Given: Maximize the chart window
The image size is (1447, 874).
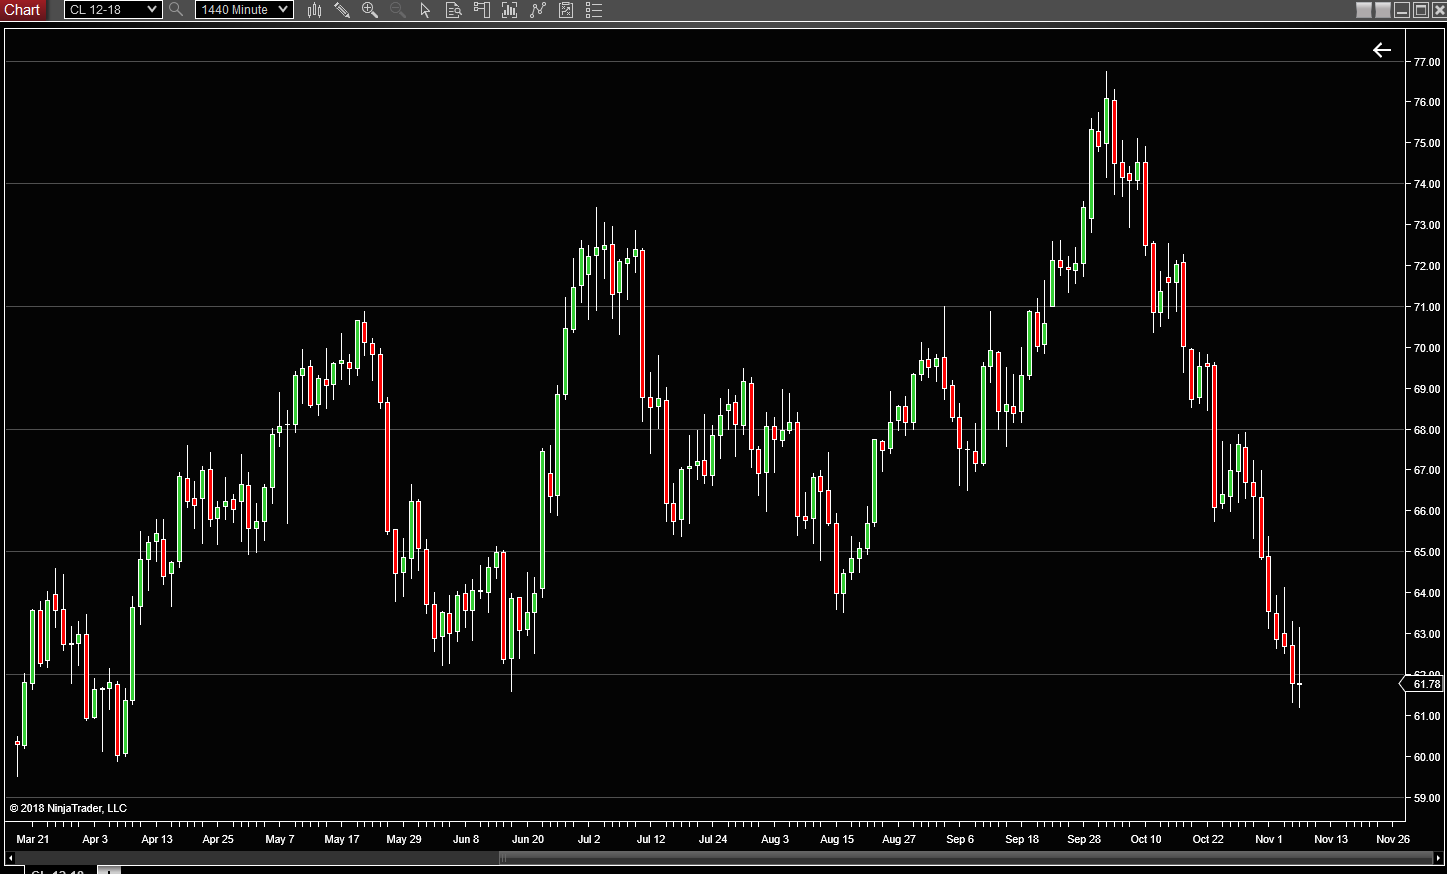Looking at the screenshot, I should pos(1421,10).
